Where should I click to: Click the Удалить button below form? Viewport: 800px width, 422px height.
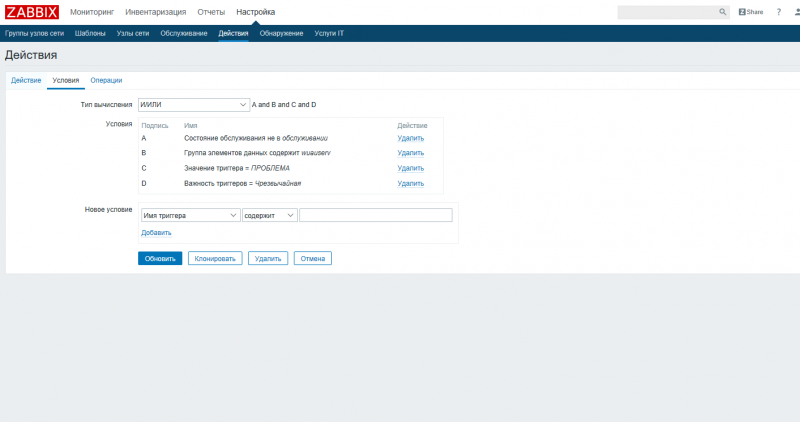[268, 258]
